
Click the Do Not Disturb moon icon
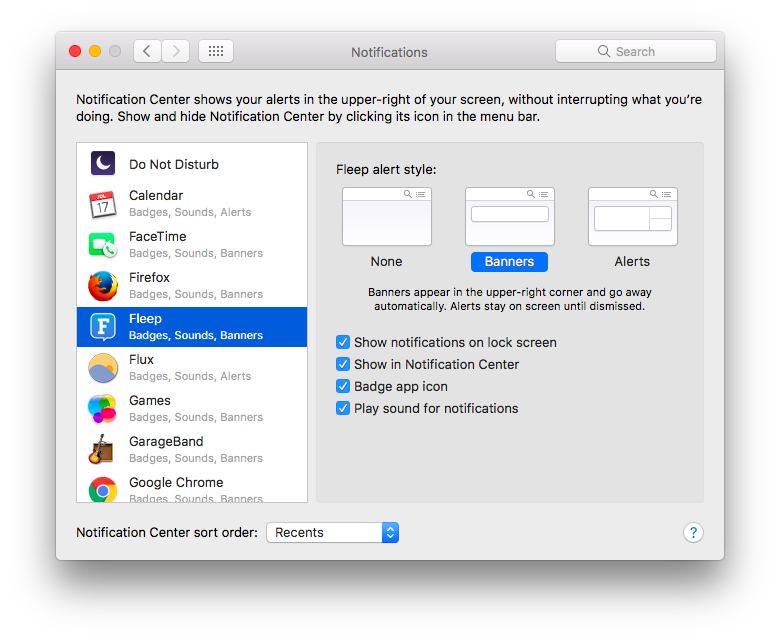pos(103,163)
